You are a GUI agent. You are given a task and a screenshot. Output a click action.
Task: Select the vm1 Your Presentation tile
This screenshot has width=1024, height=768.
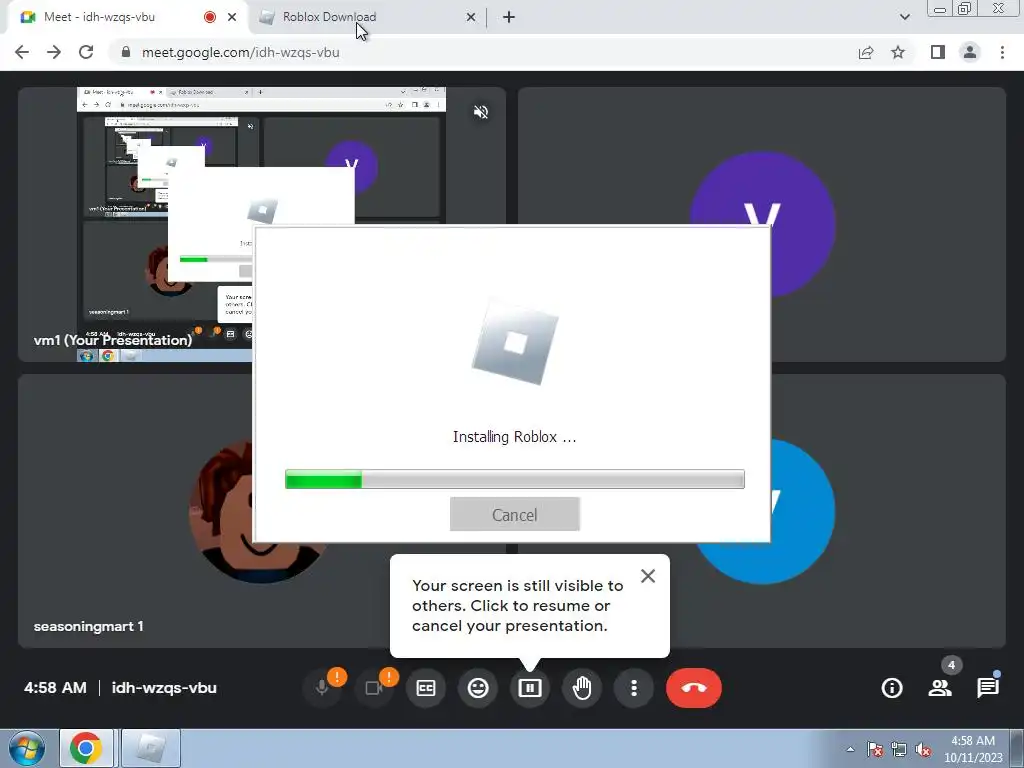tap(262, 224)
